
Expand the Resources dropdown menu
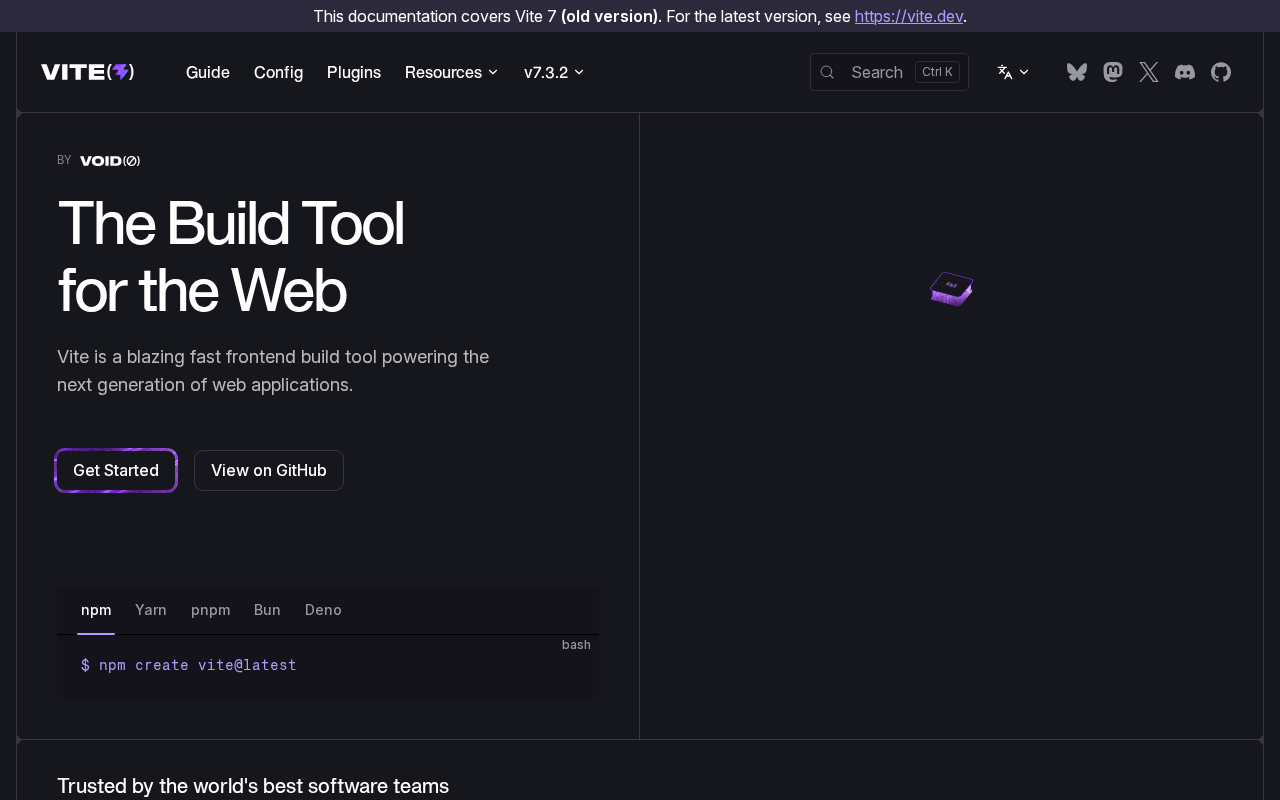(x=451, y=72)
